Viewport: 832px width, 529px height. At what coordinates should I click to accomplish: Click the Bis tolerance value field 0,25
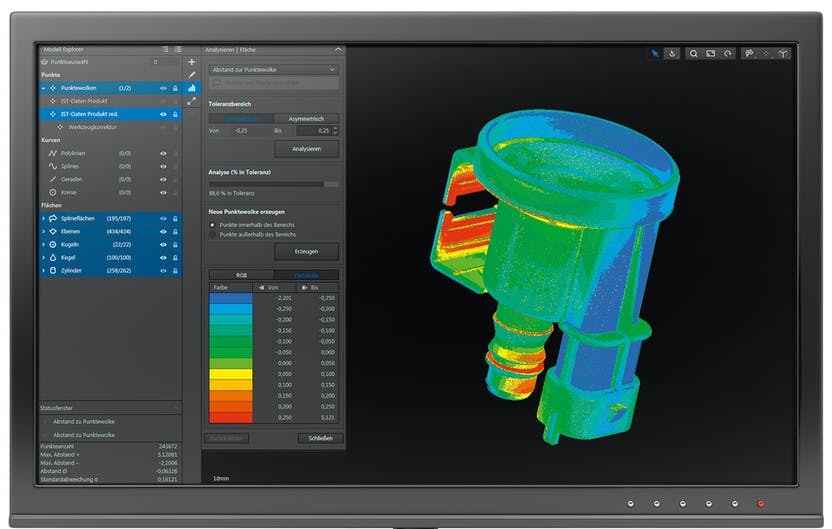(314, 131)
